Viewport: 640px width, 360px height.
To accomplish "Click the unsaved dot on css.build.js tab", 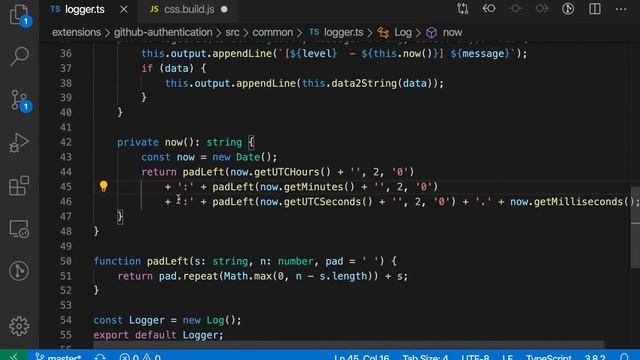I will tap(224, 9).
